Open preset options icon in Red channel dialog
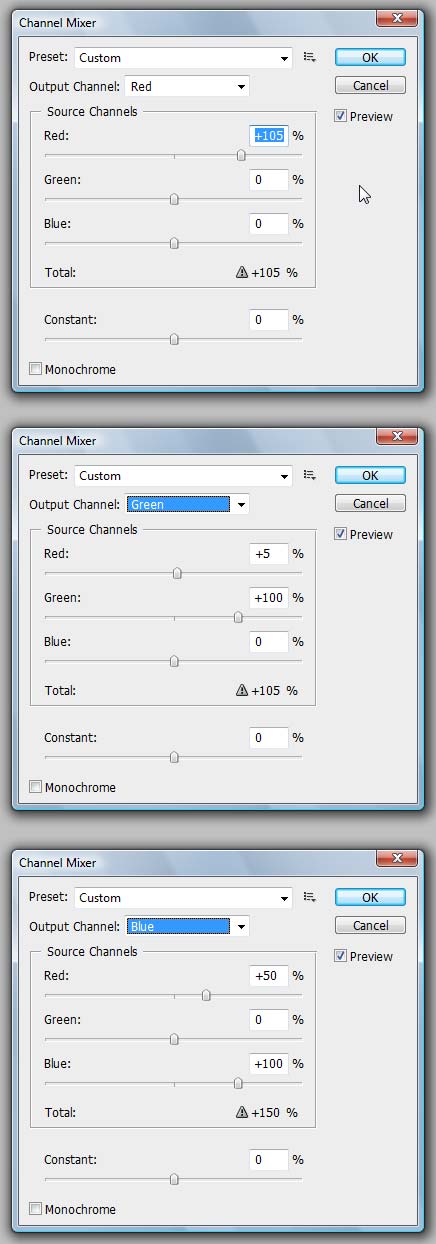This screenshot has height=1244, width=436. (x=310, y=58)
